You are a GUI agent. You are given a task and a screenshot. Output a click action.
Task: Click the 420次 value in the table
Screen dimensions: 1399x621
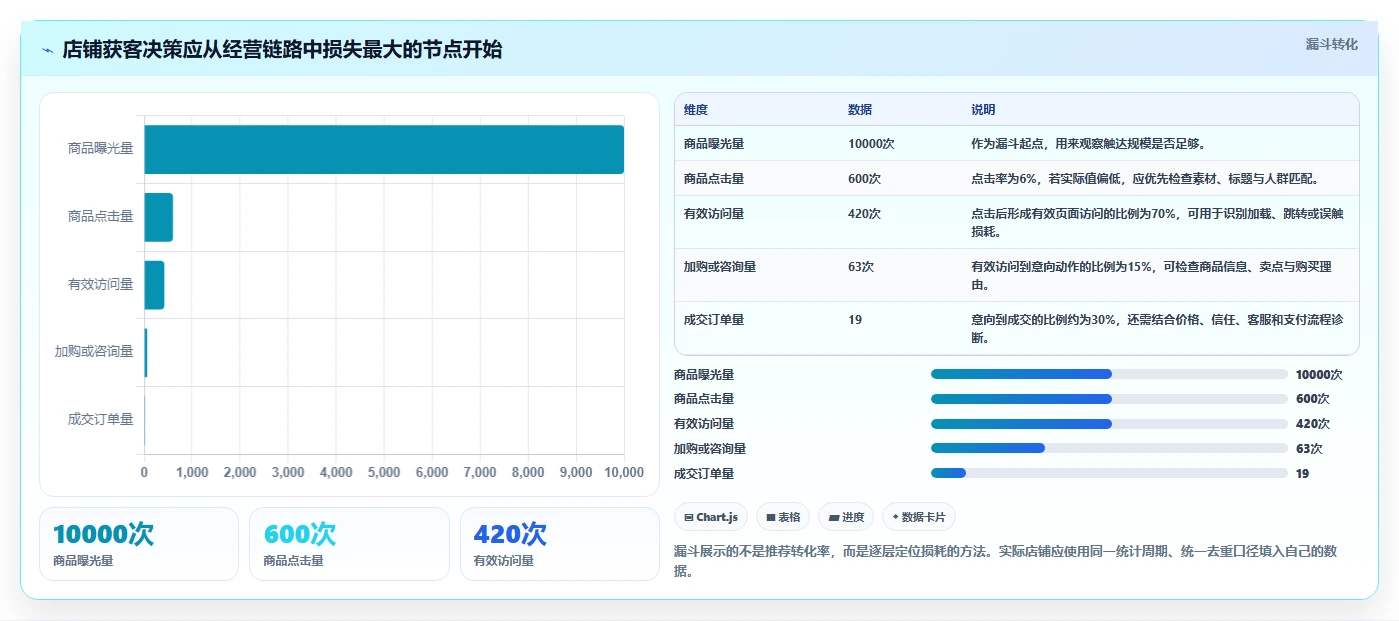(x=865, y=214)
